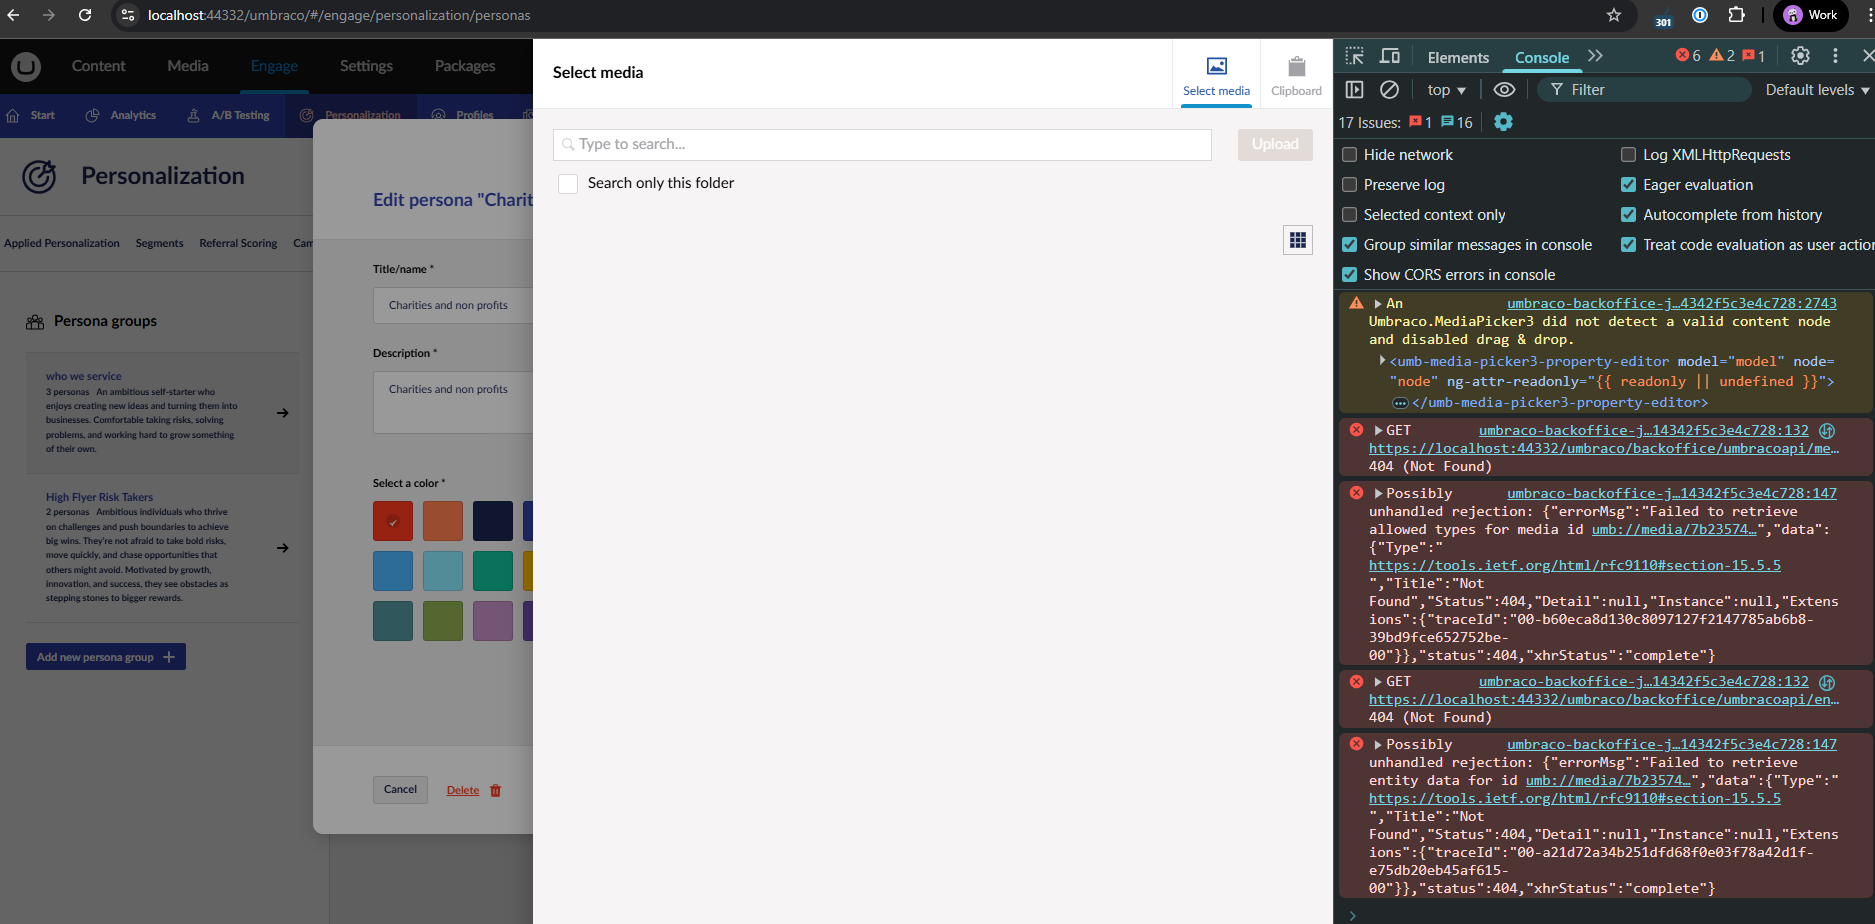
Task: Expand the first GET 404 error entry
Action: [x=1379, y=431]
